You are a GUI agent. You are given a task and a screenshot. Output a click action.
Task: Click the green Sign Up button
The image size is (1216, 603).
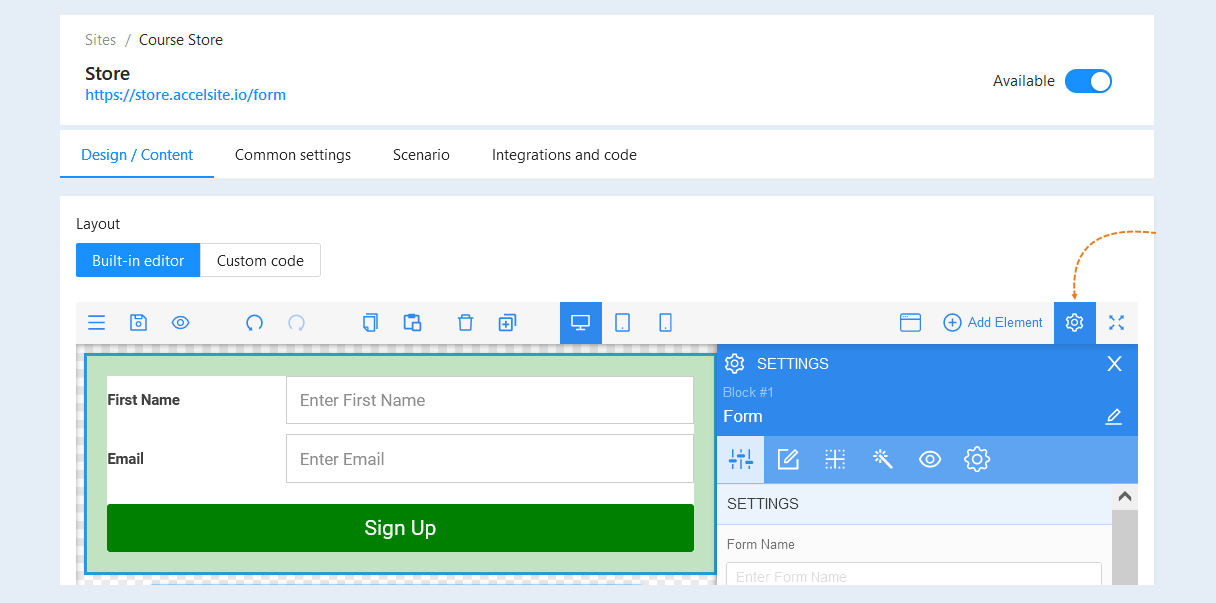pos(400,528)
